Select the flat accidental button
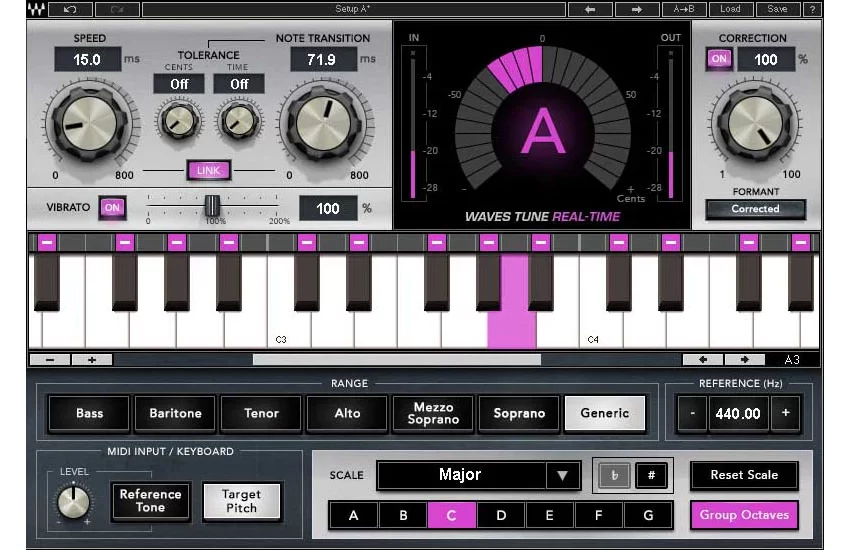The width and height of the screenshot is (850, 550). (614, 476)
